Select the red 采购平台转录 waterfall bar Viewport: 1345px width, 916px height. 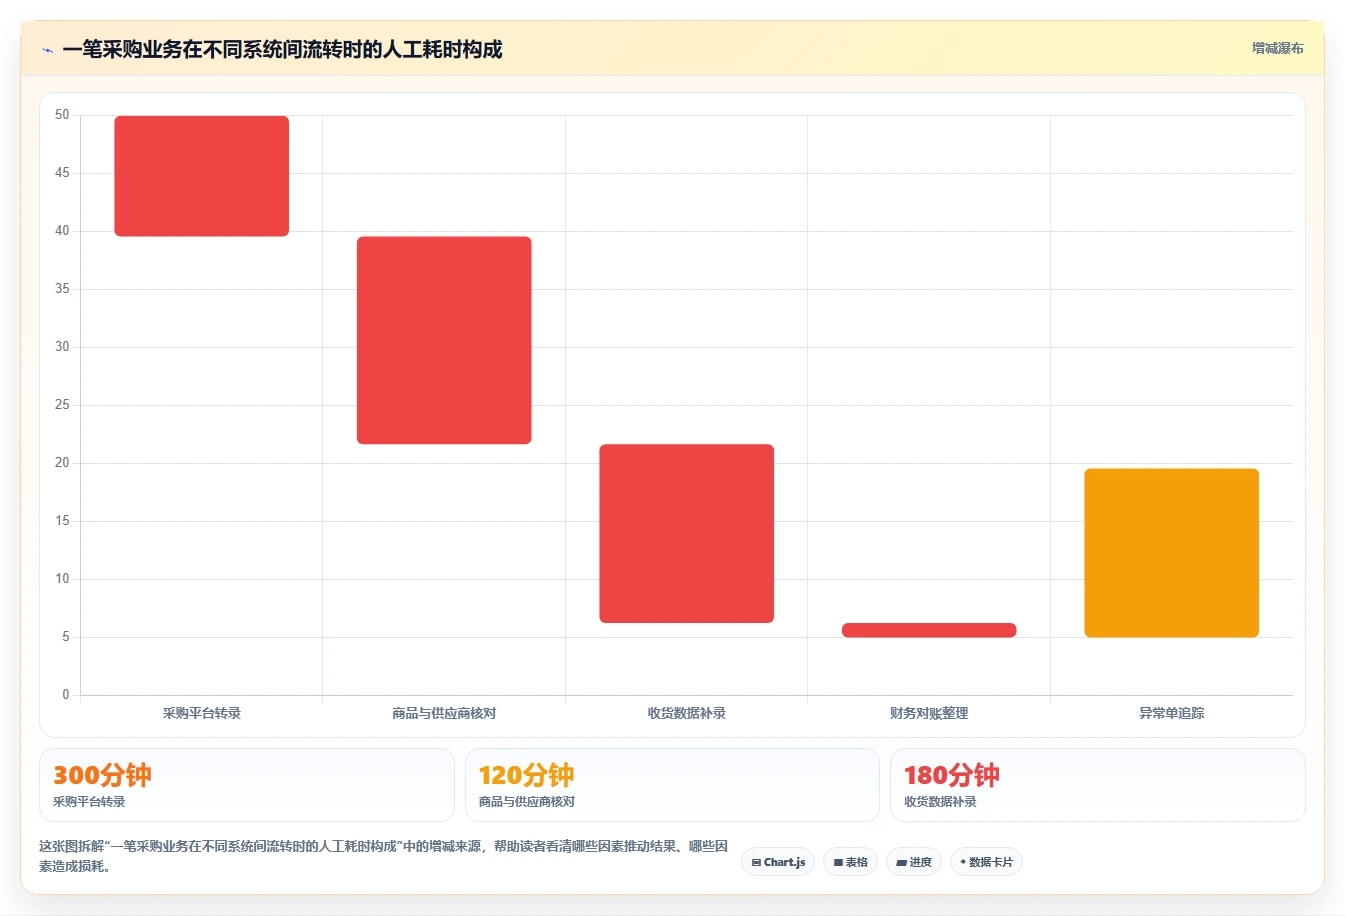pyautogui.click(x=202, y=176)
